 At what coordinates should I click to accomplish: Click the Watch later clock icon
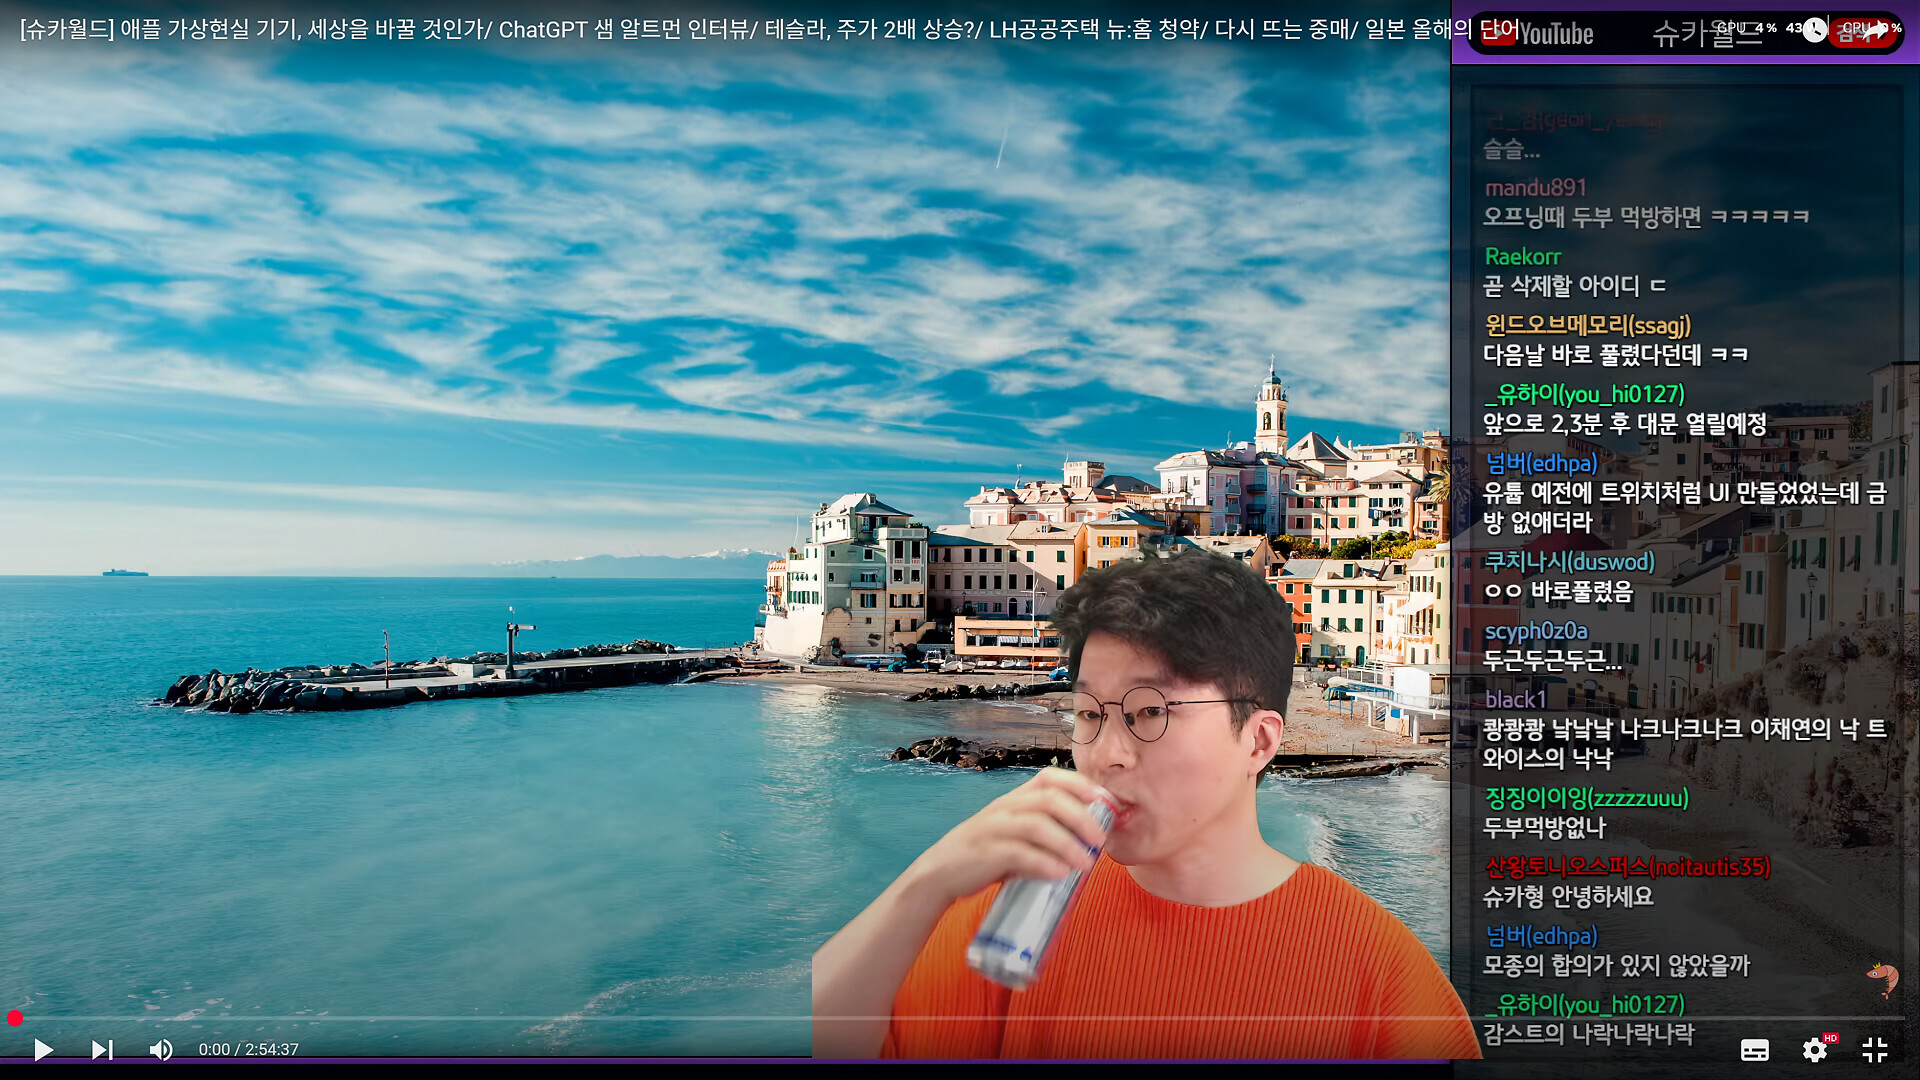[x=1814, y=30]
